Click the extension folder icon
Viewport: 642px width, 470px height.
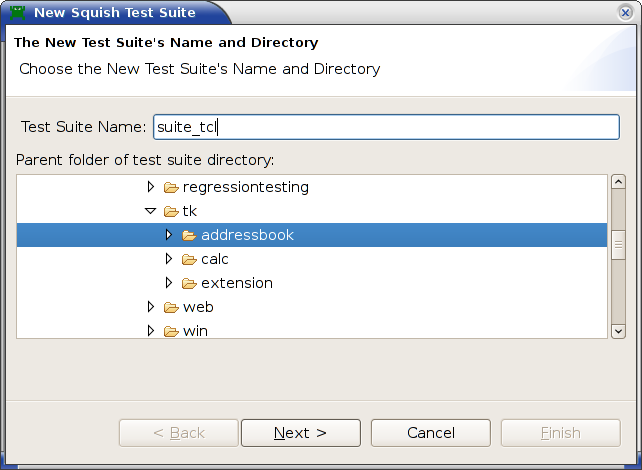coord(189,283)
